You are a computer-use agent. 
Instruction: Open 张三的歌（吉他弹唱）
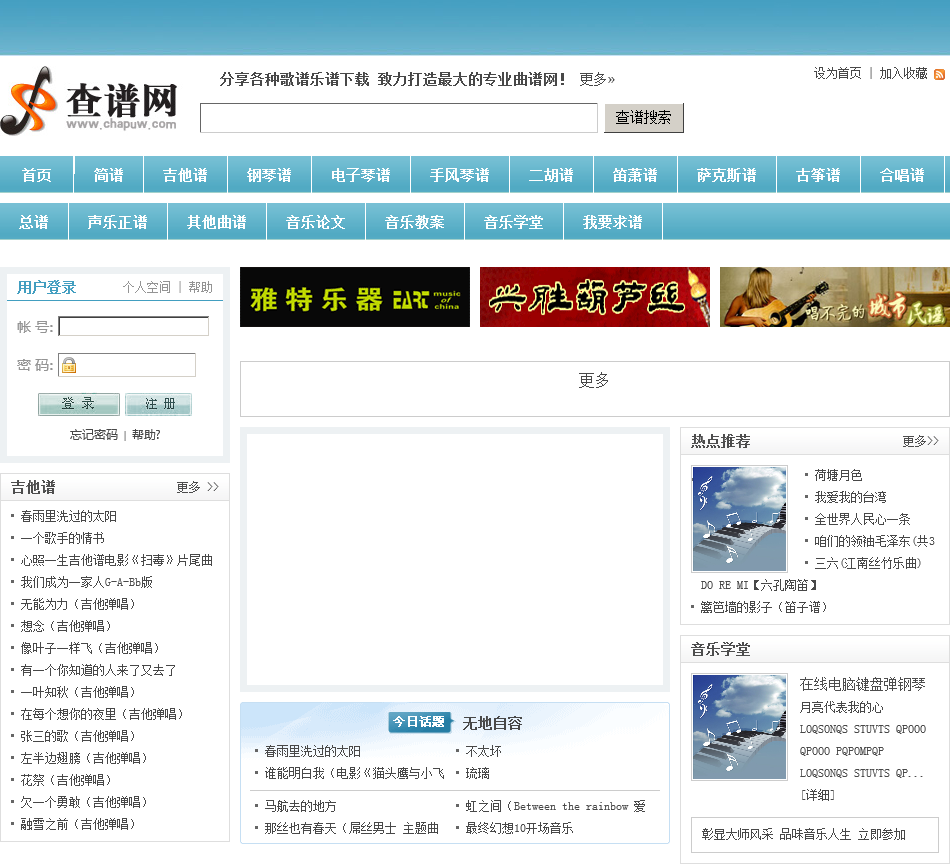81,736
